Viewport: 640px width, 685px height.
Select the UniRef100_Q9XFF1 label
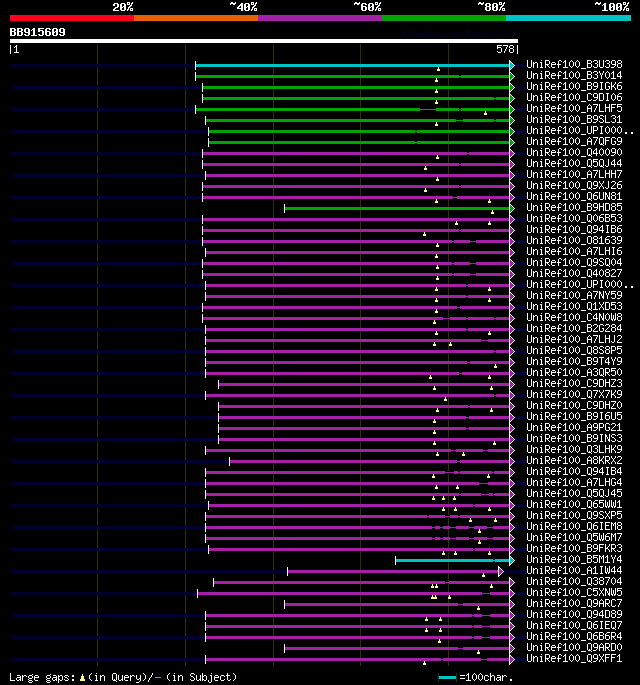tap(574, 658)
